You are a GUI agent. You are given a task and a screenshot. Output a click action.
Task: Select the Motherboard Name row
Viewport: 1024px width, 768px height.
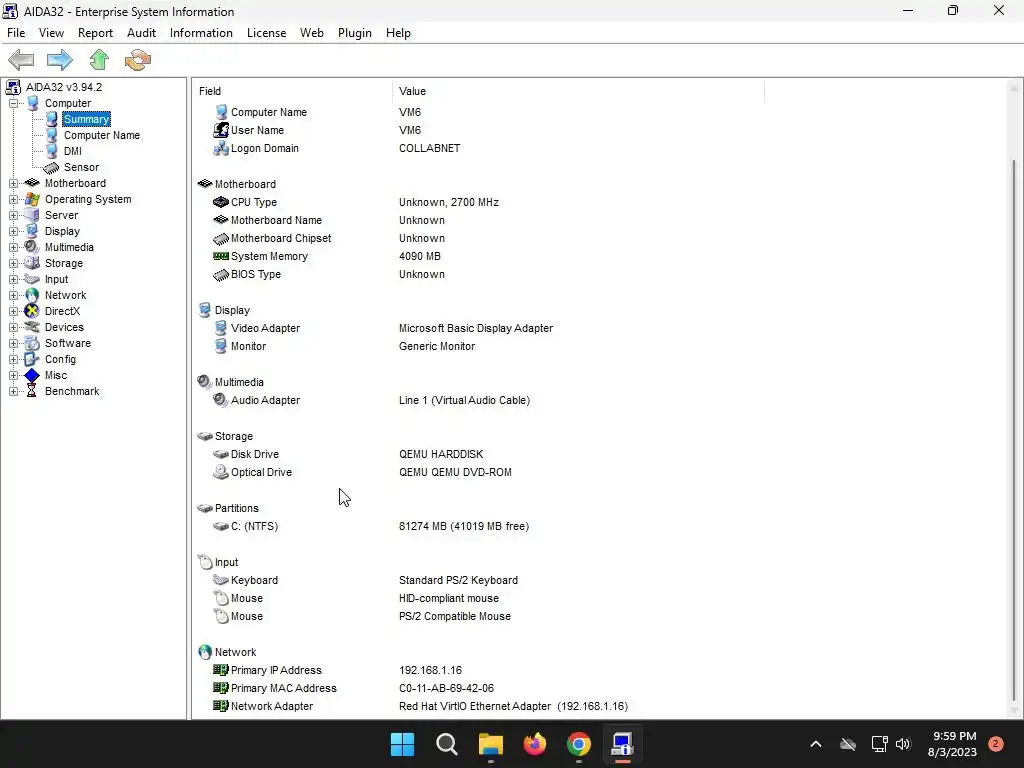pyautogui.click(x=480, y=220)
